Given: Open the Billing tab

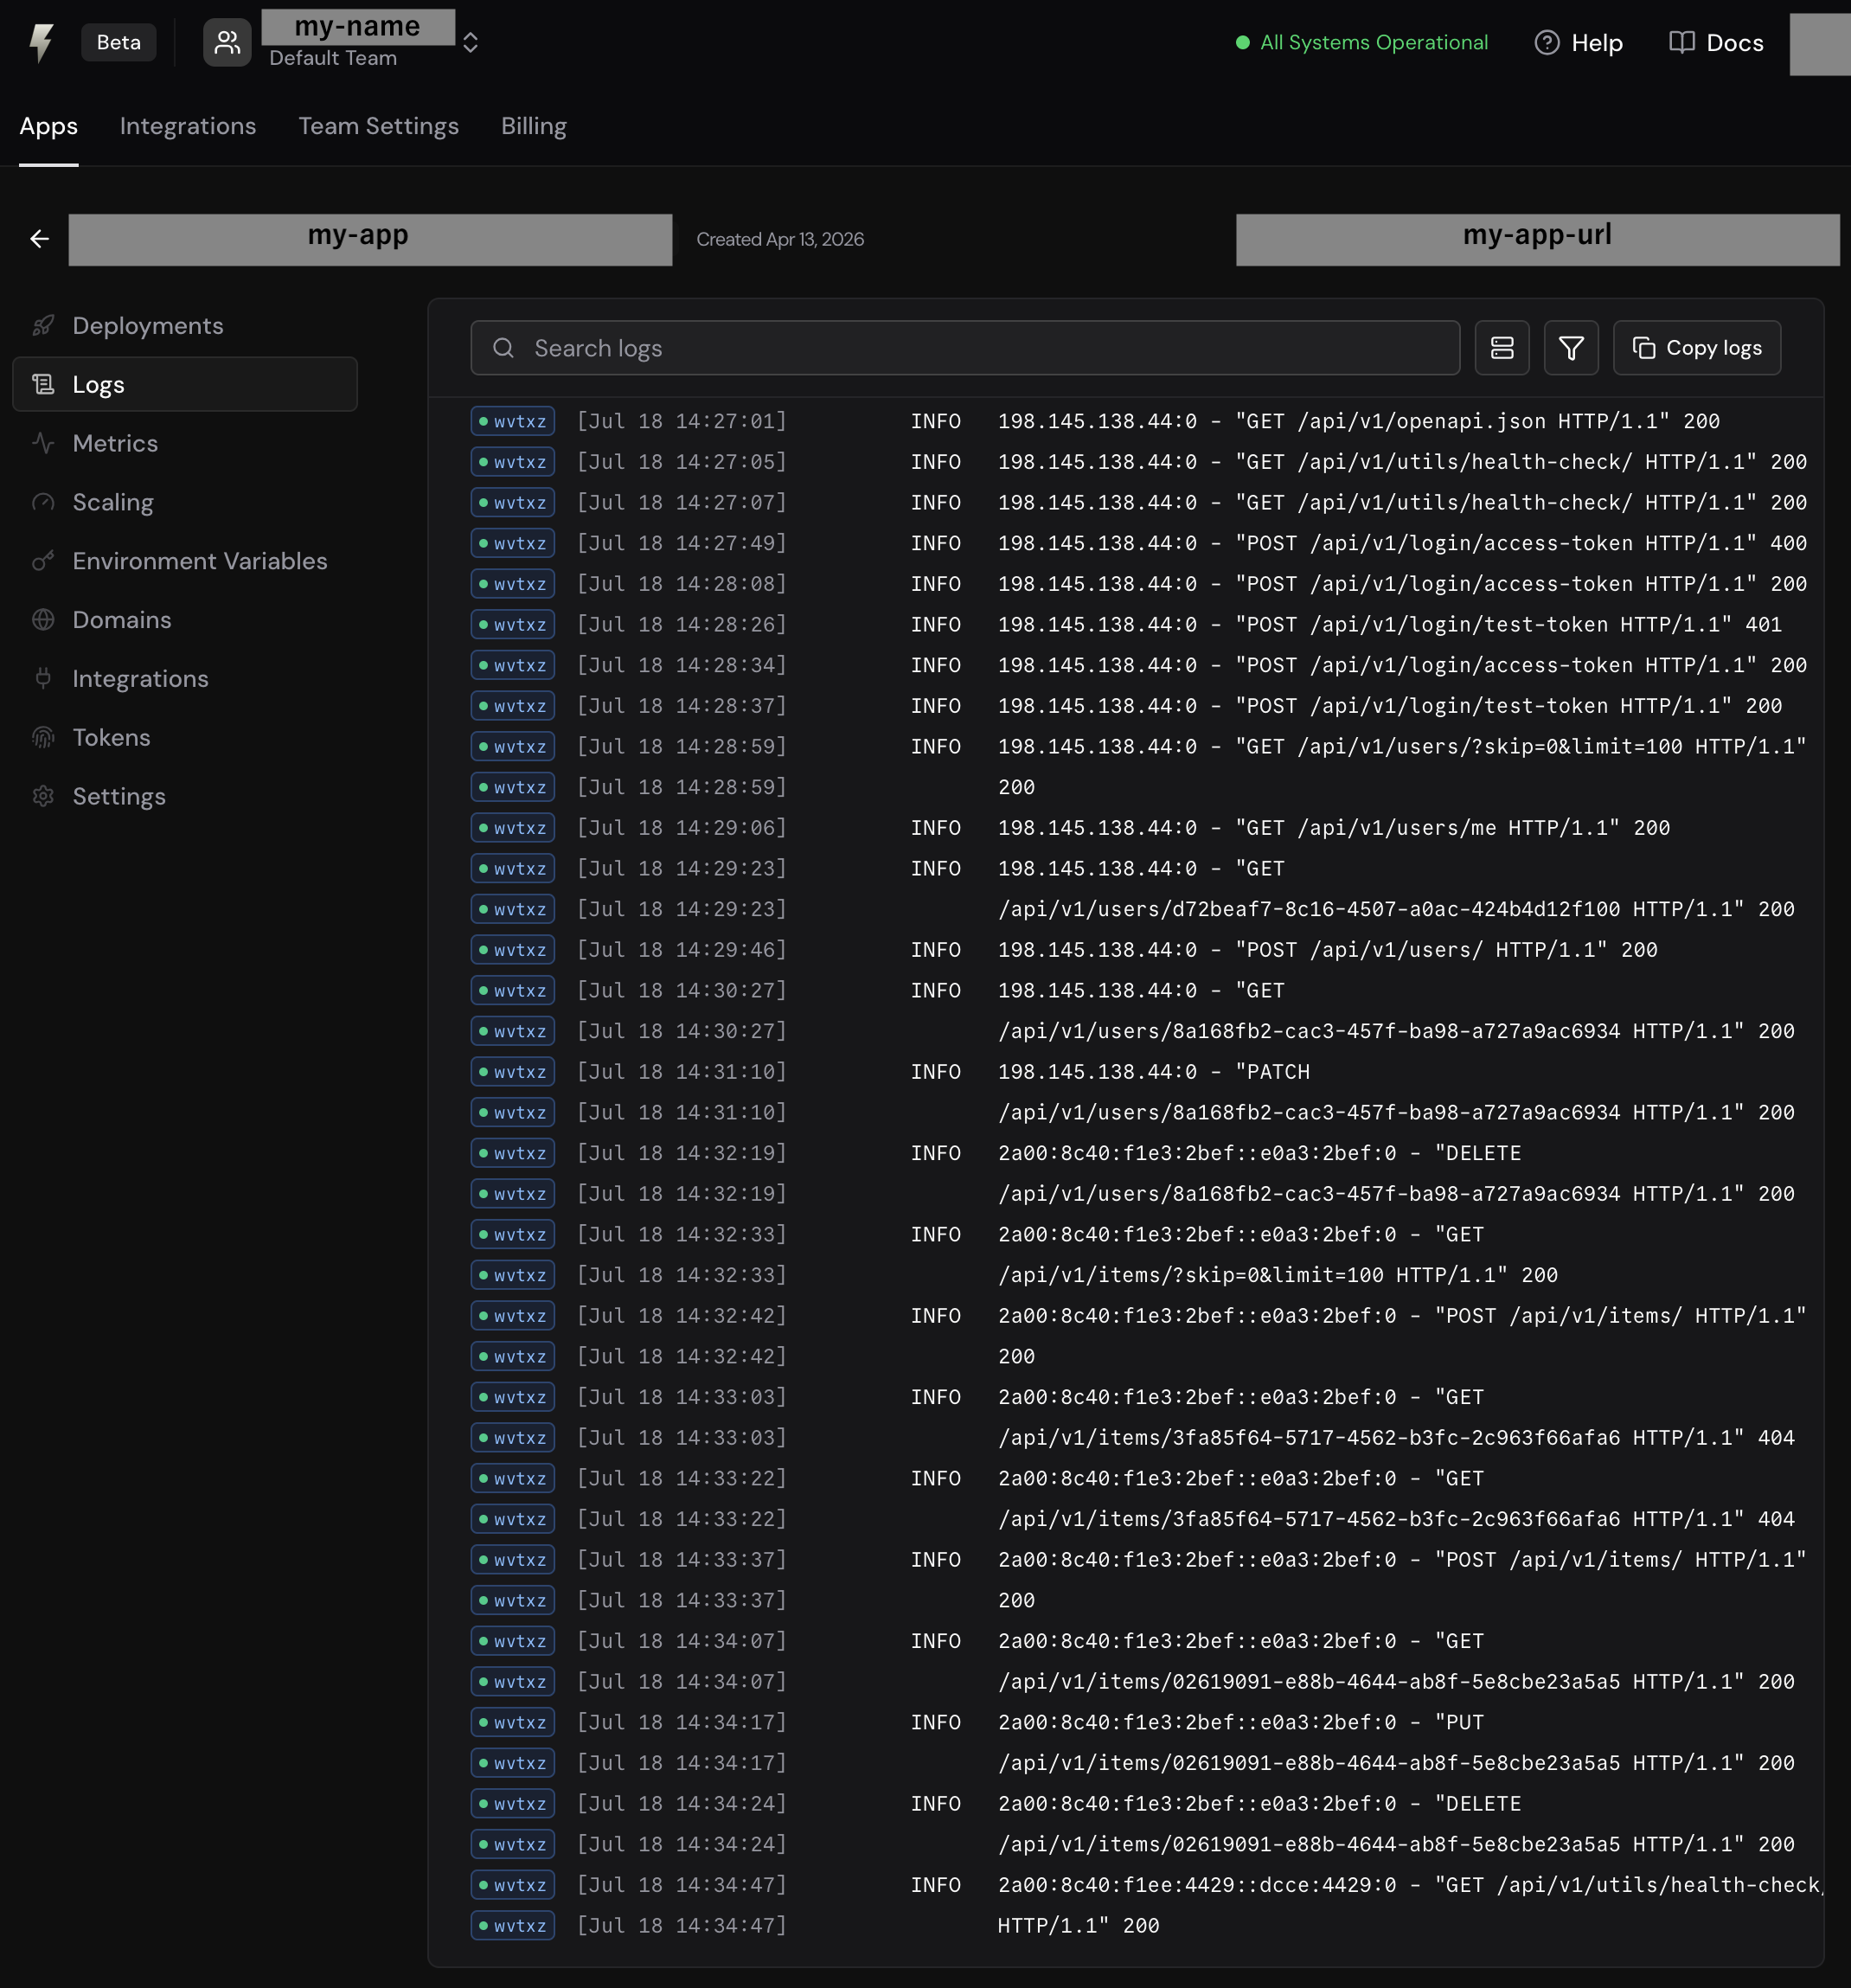Looking at the screenshot, I should (534, 127).
